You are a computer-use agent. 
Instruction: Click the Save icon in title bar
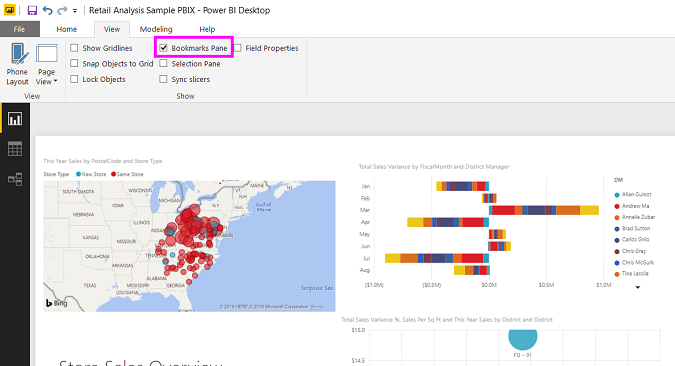point(32,10)
